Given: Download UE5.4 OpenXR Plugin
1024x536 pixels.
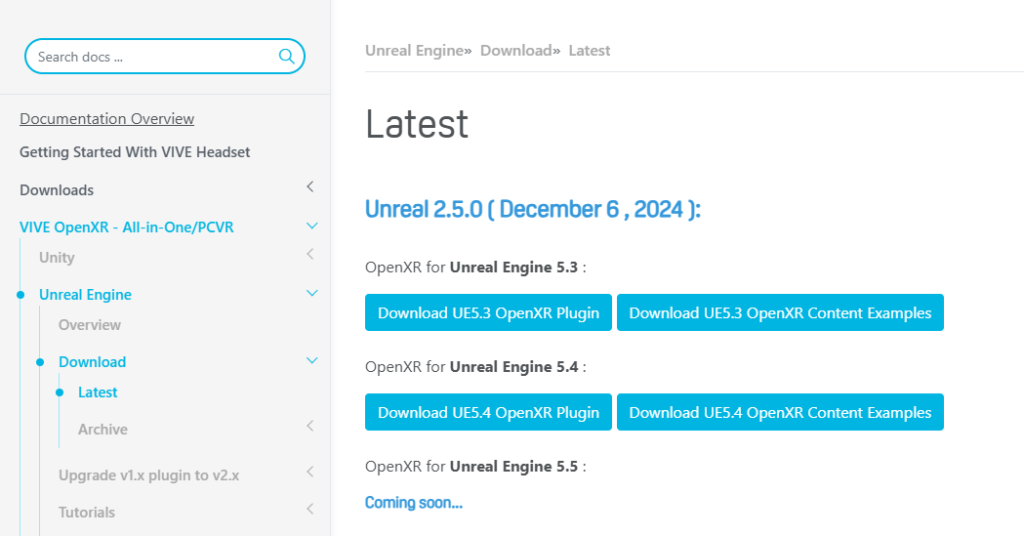Looking at the screenshot, I should tap(488, 412).
